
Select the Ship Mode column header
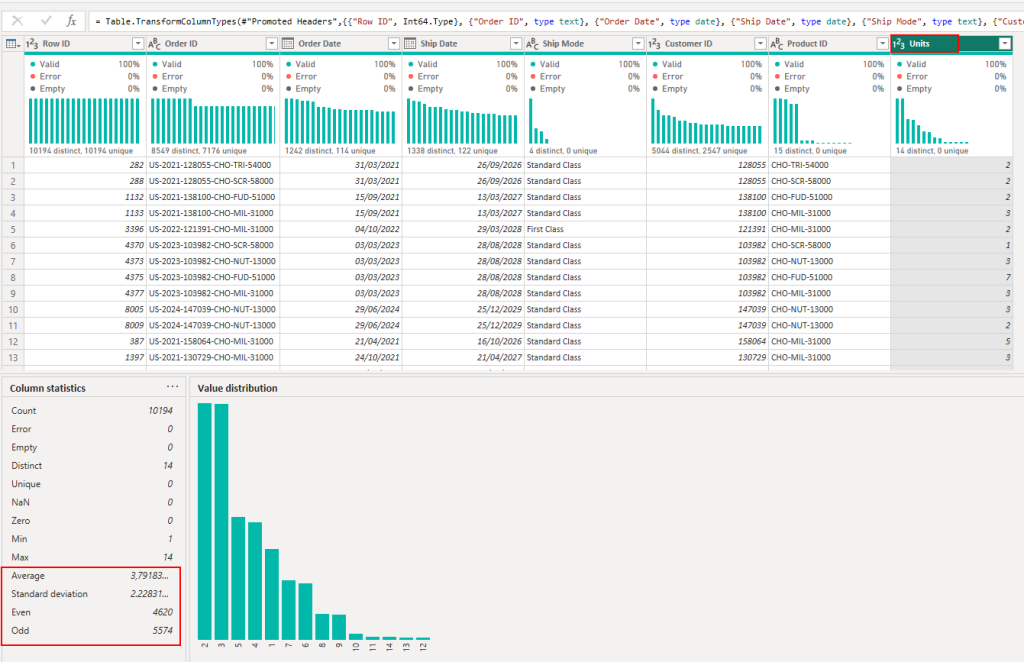coord(585,44)
